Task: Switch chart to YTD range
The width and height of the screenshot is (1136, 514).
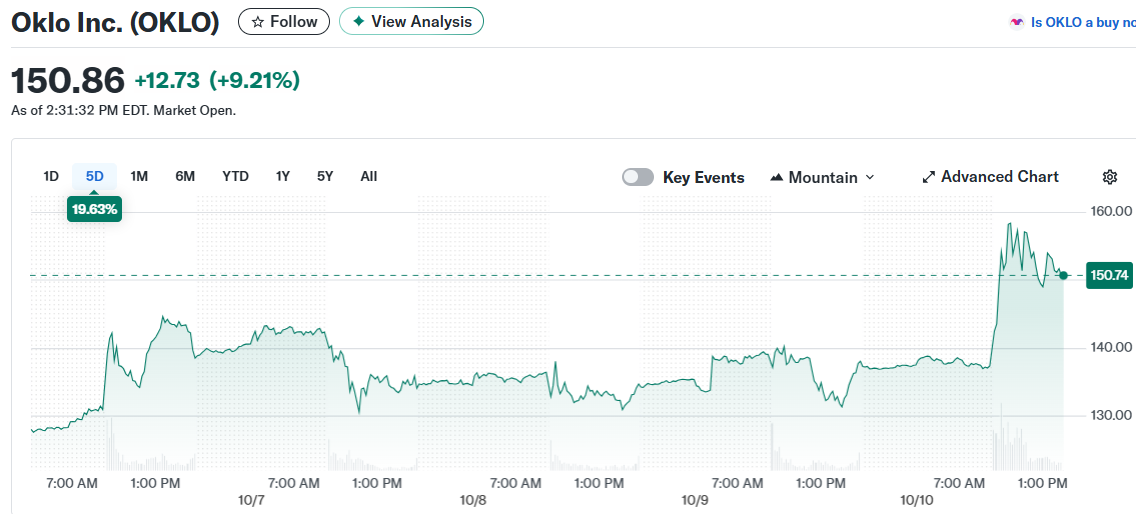Action: point(235,176)
